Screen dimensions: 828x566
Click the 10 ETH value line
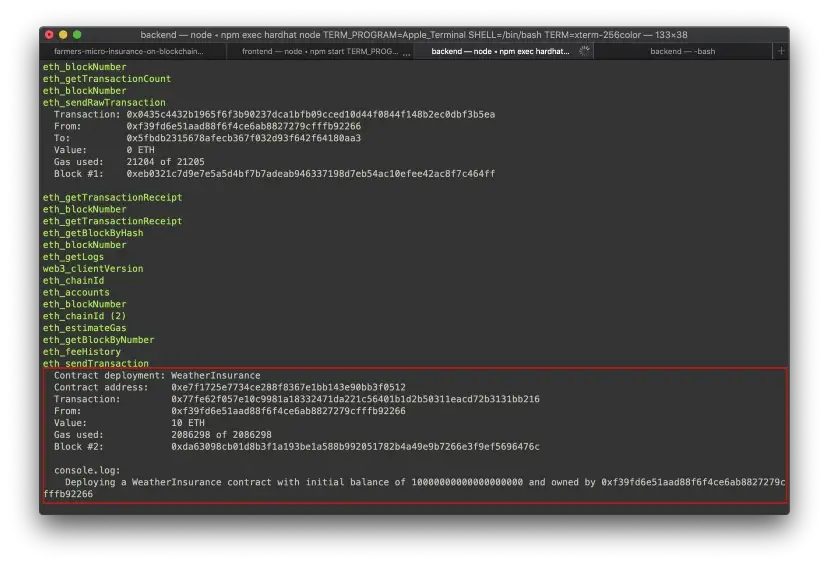188,423
